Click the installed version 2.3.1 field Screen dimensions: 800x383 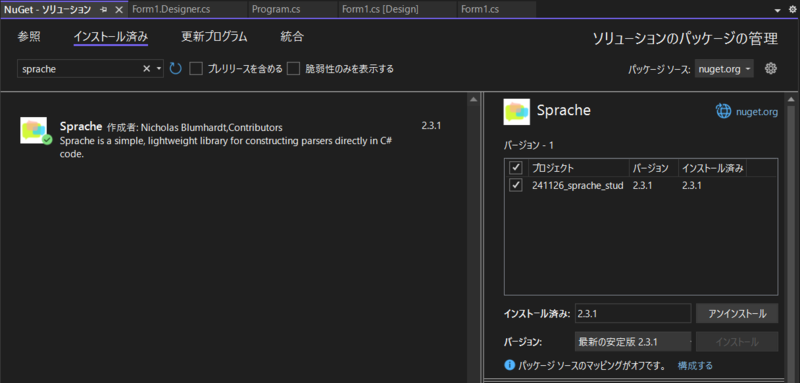[x=633, y=314]
